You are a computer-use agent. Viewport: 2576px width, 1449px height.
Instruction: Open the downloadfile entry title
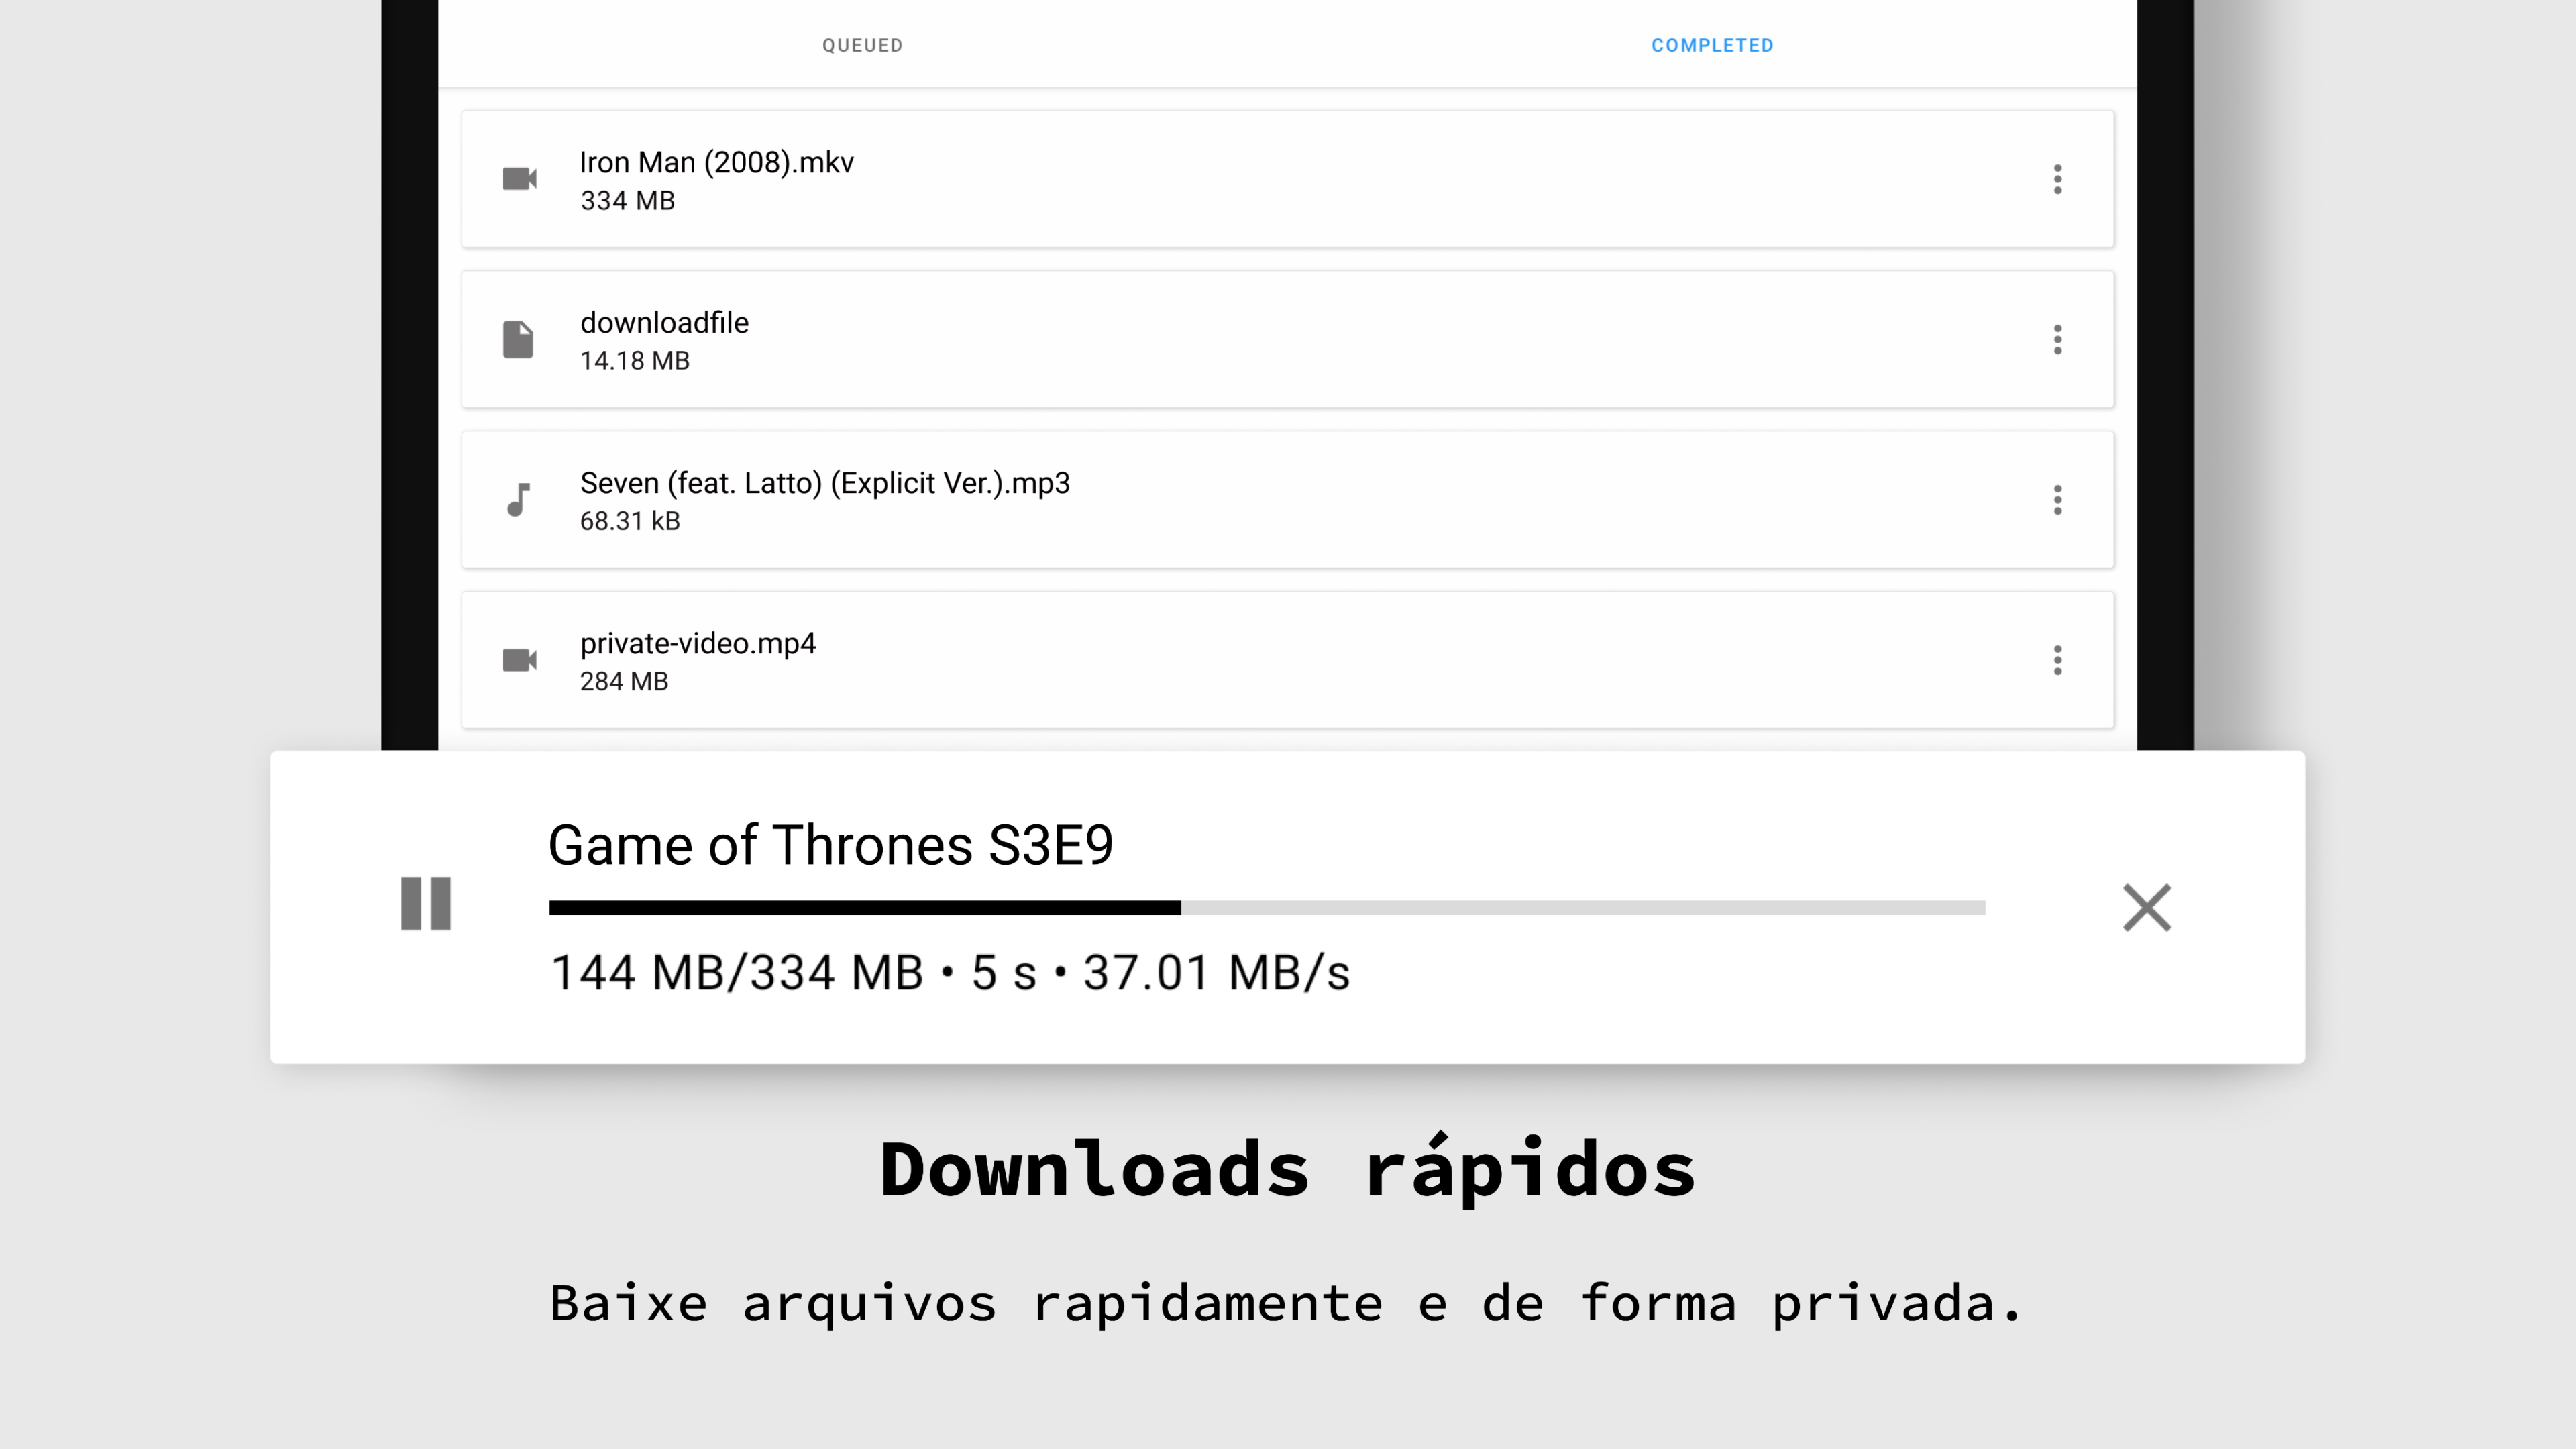coord(664,323)
